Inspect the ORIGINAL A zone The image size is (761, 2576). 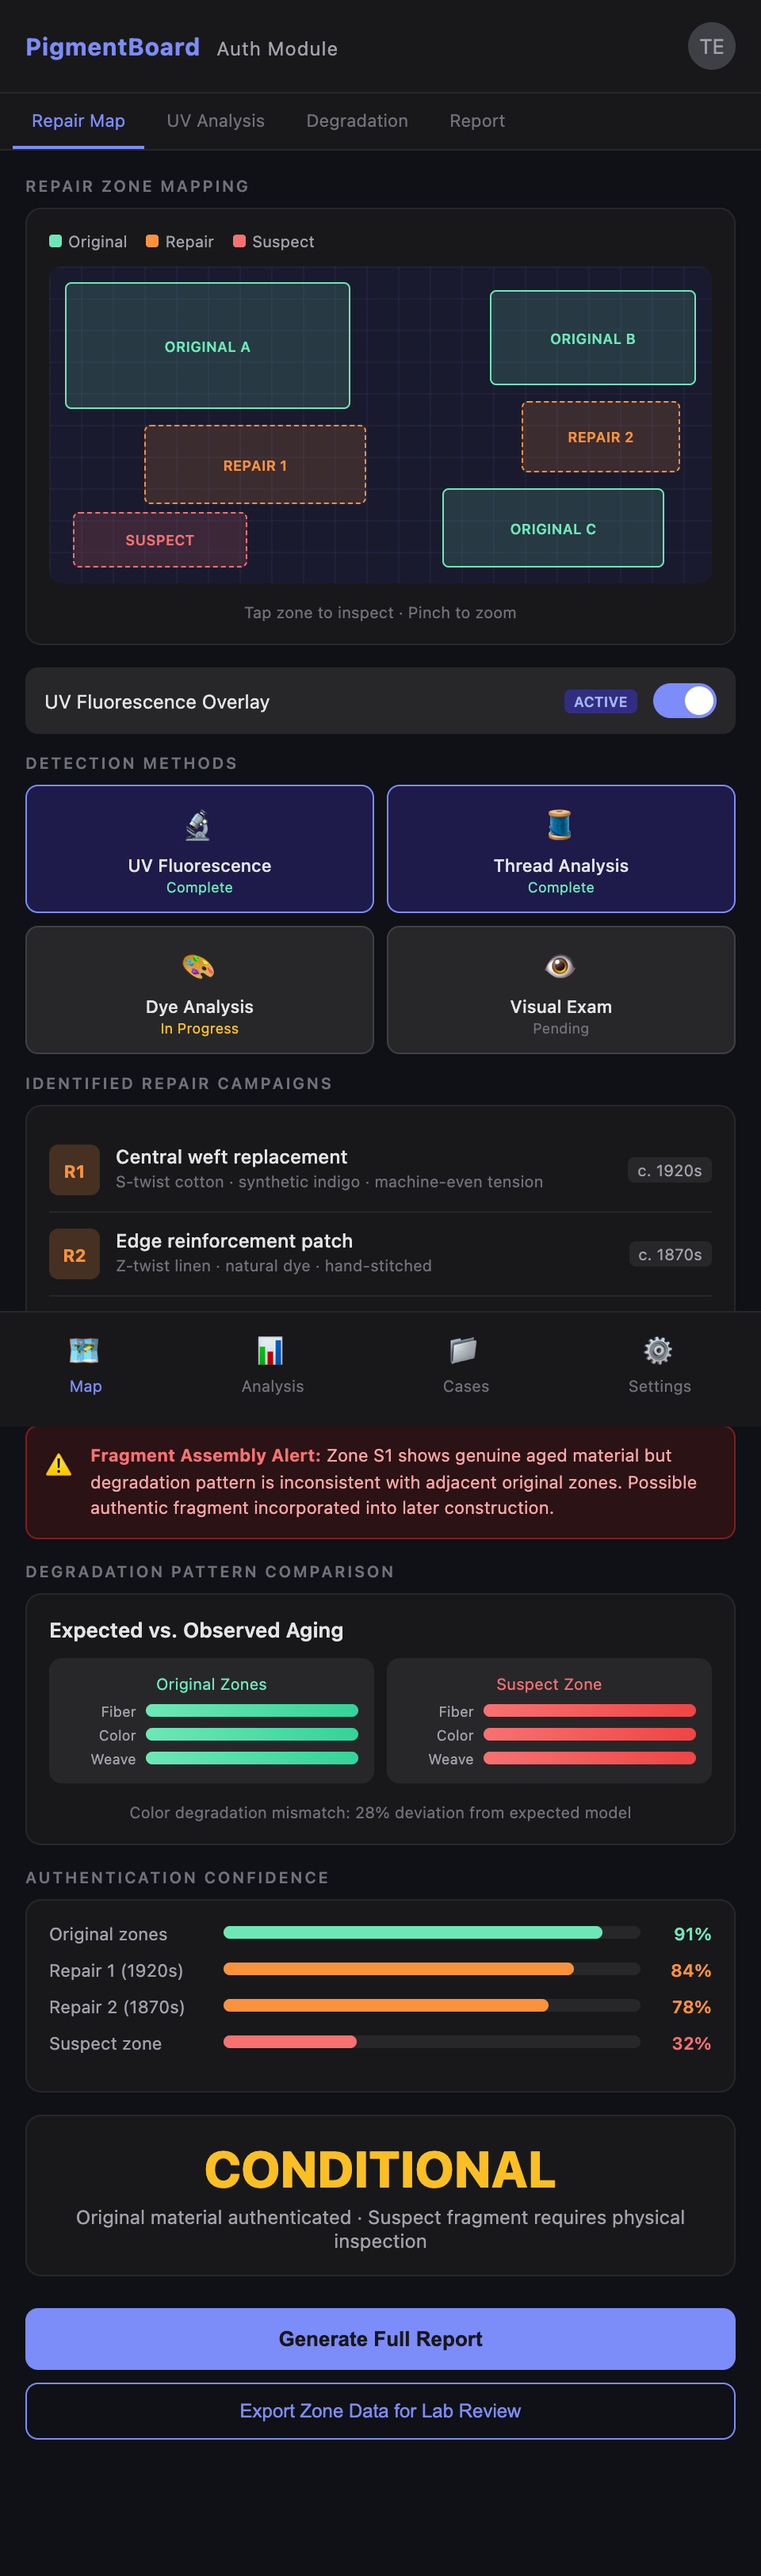click(x=207, y=345)
